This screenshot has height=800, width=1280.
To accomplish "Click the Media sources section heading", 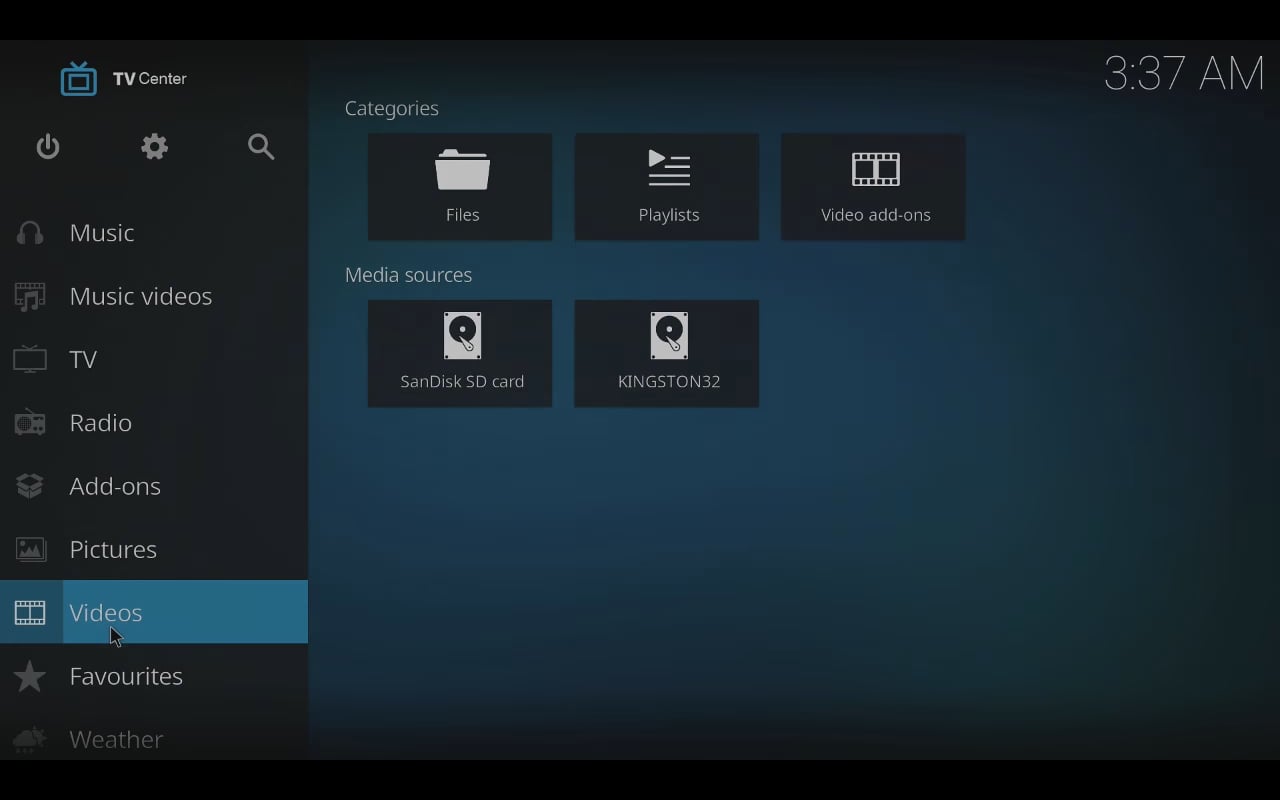I will [408, 274].
